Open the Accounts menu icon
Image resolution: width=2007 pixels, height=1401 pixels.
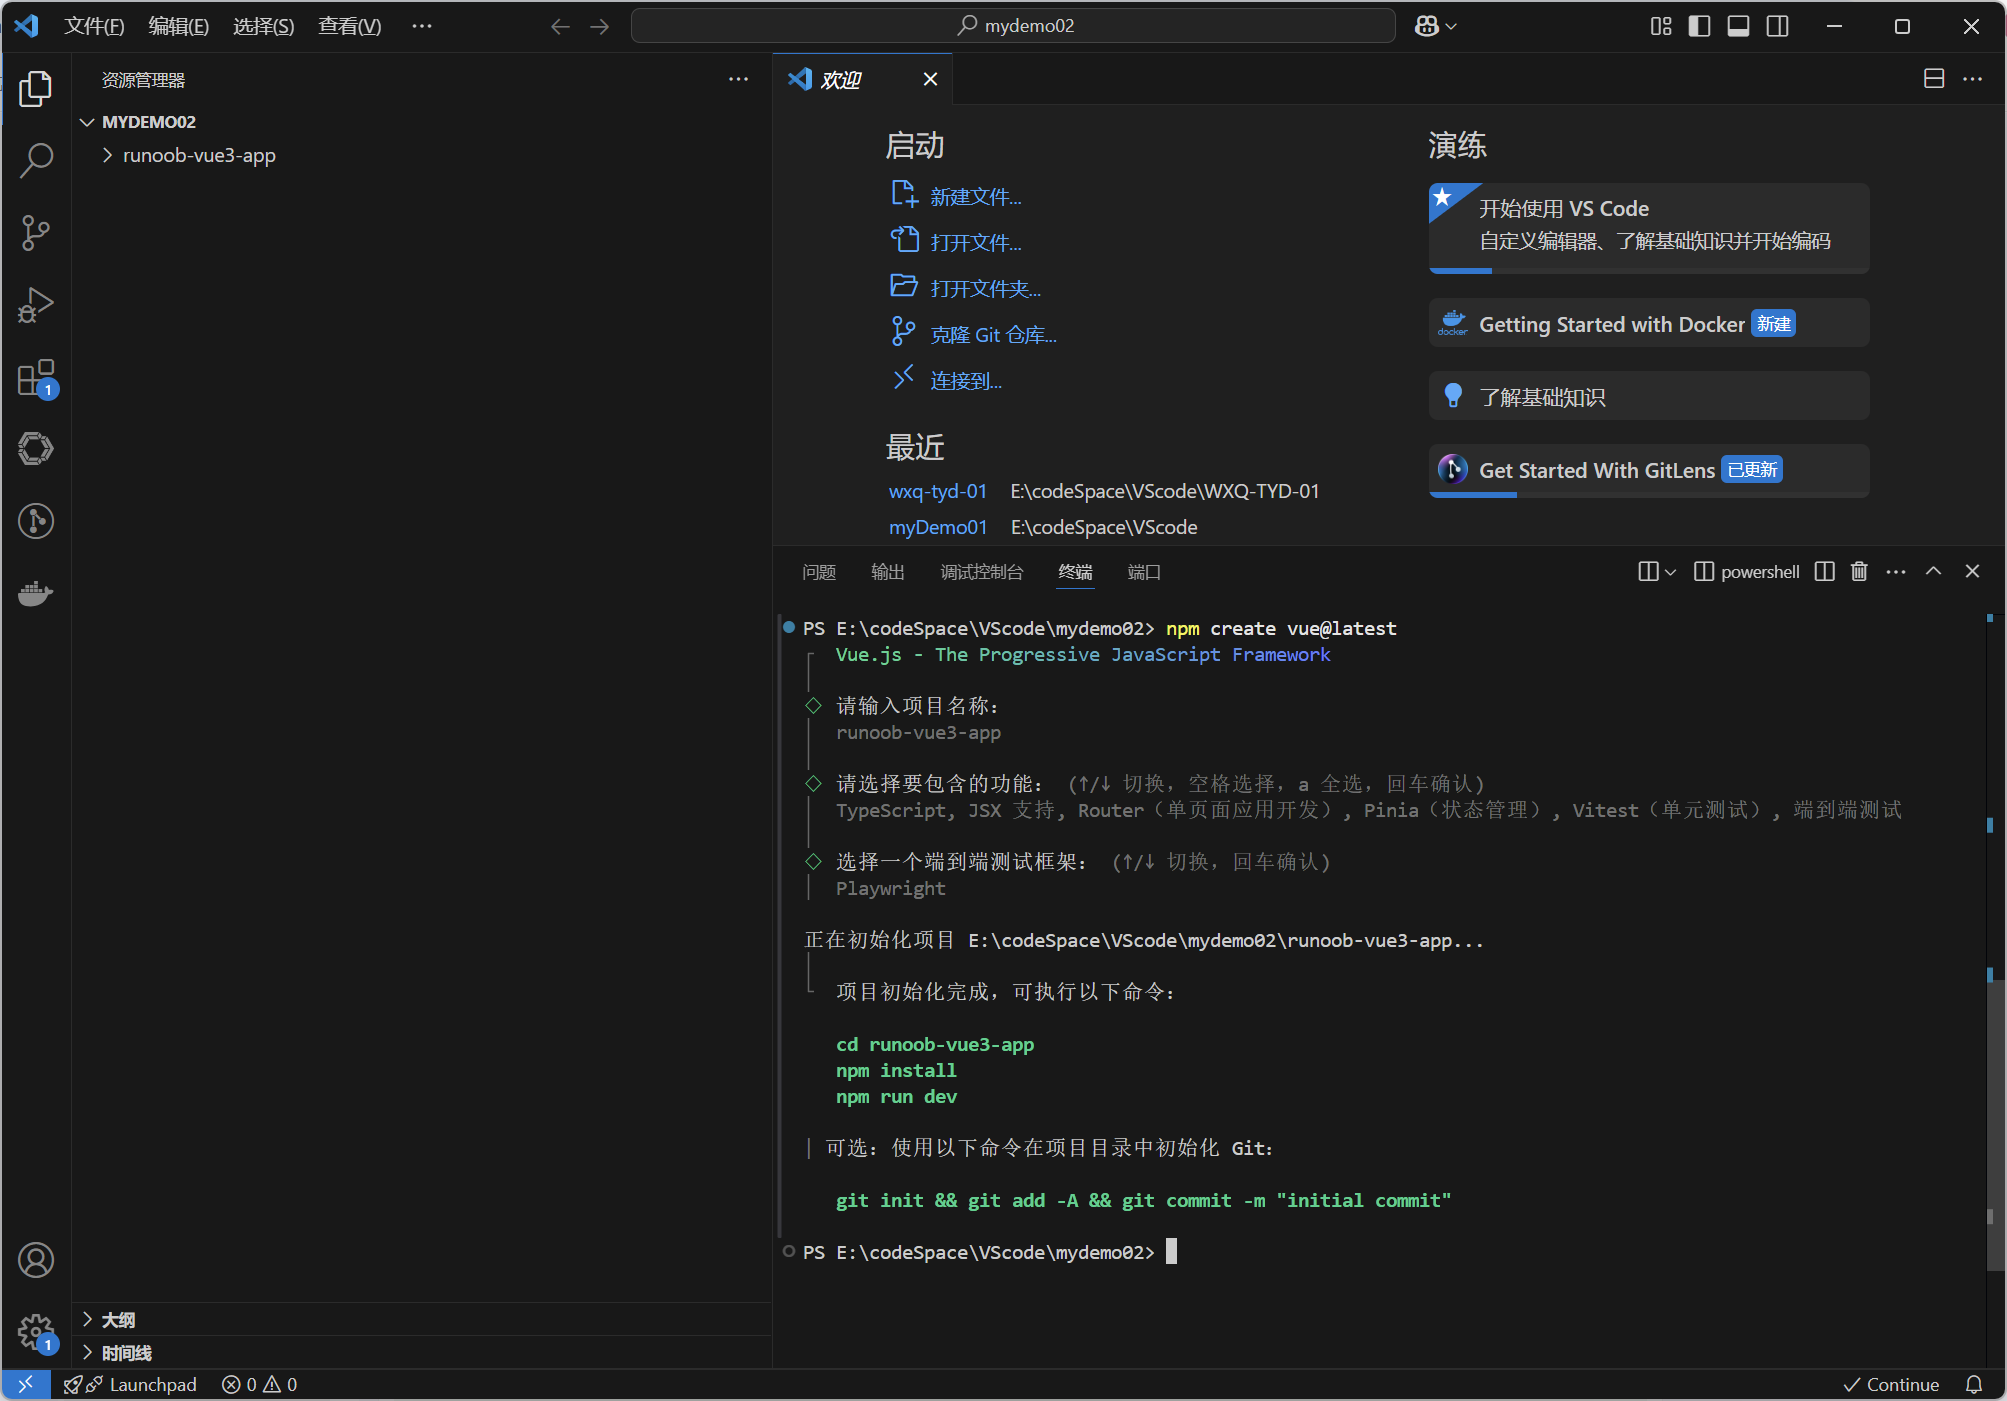(x=36, y=1260)
